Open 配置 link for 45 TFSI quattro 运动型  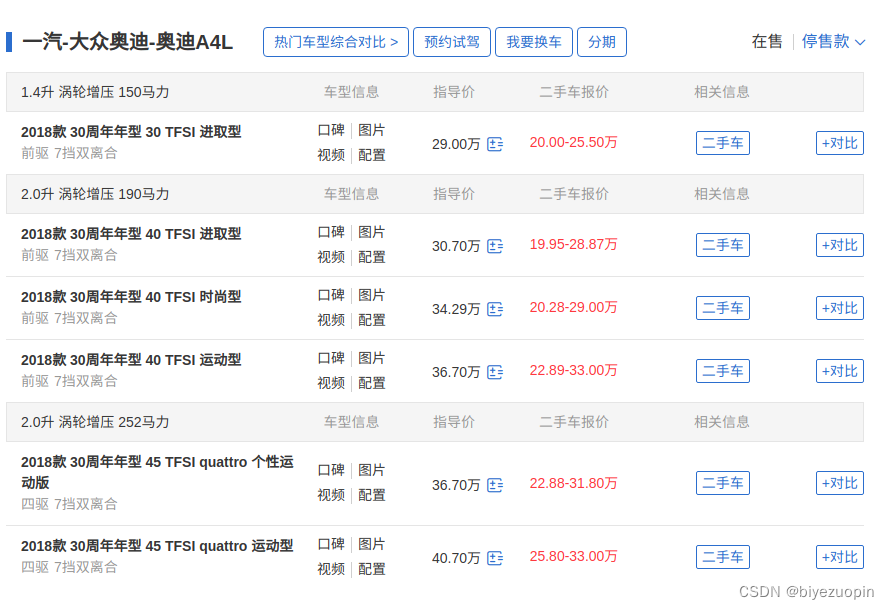click(371, 569)
